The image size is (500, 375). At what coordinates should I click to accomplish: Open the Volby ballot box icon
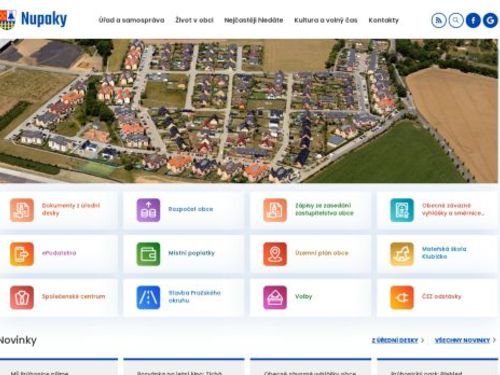pyautogui.click(x=275, y=297)
